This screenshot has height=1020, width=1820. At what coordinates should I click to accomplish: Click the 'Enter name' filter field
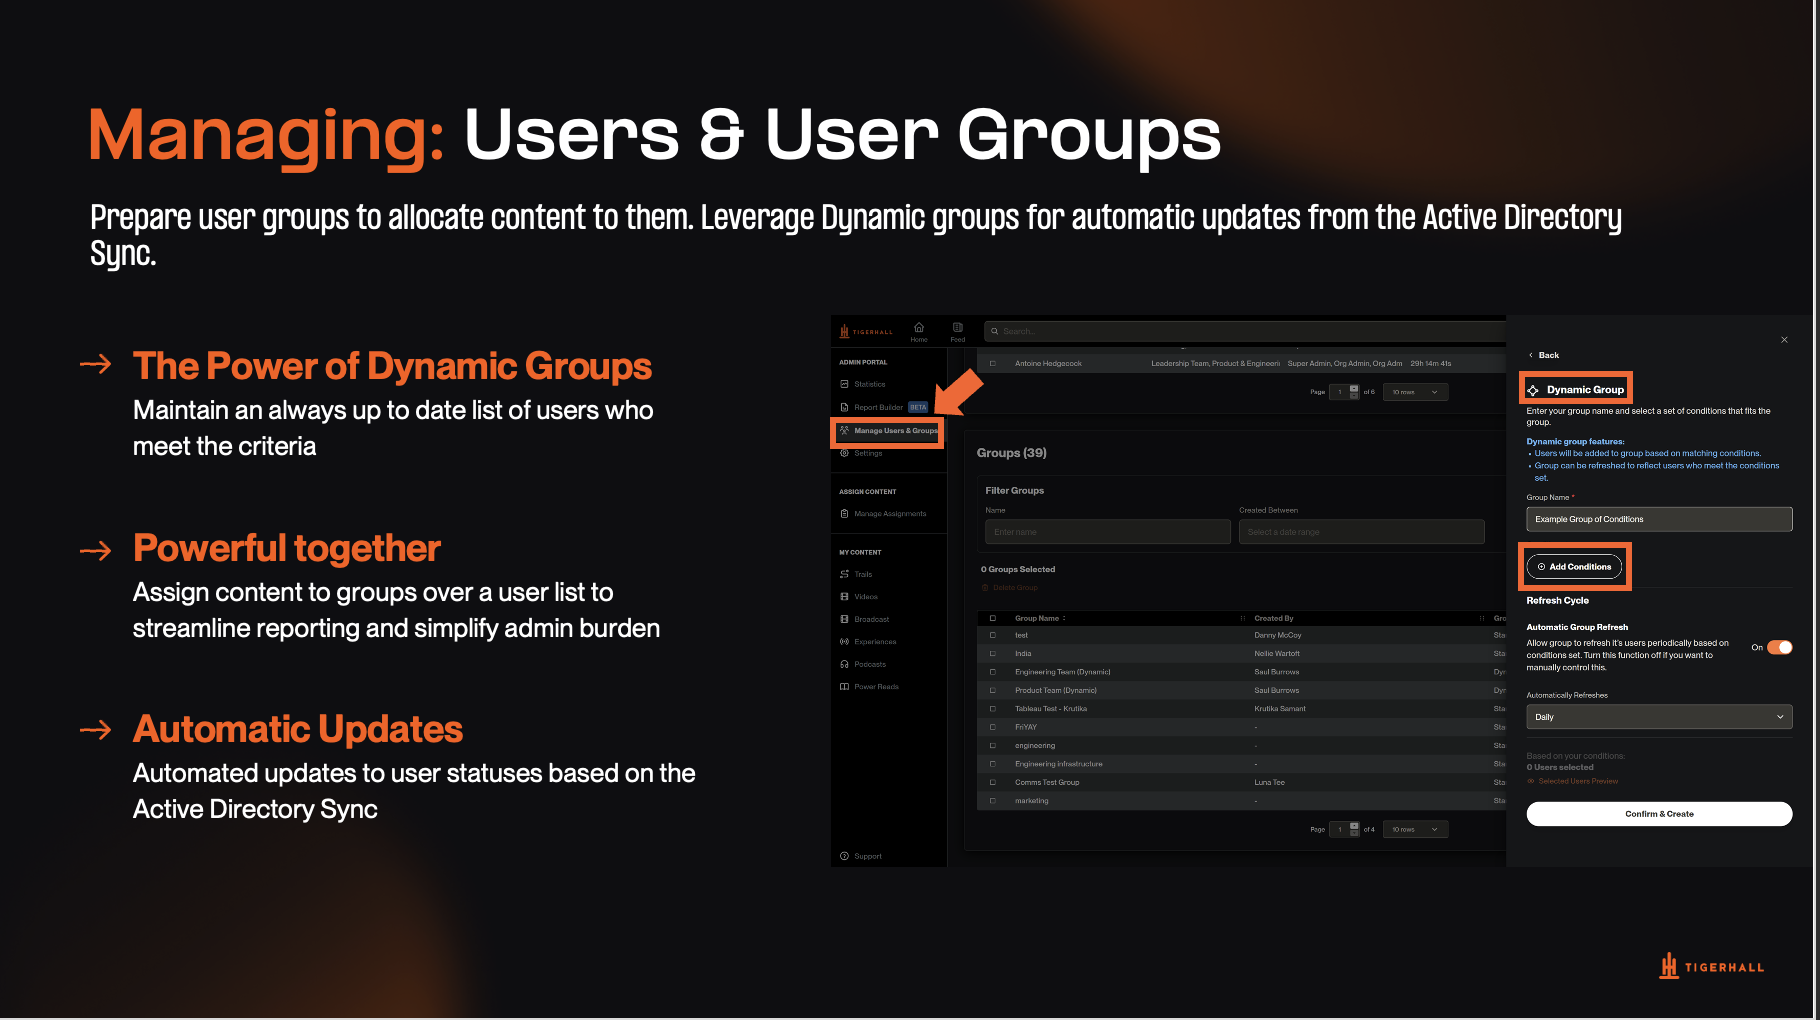(1108, 532)
